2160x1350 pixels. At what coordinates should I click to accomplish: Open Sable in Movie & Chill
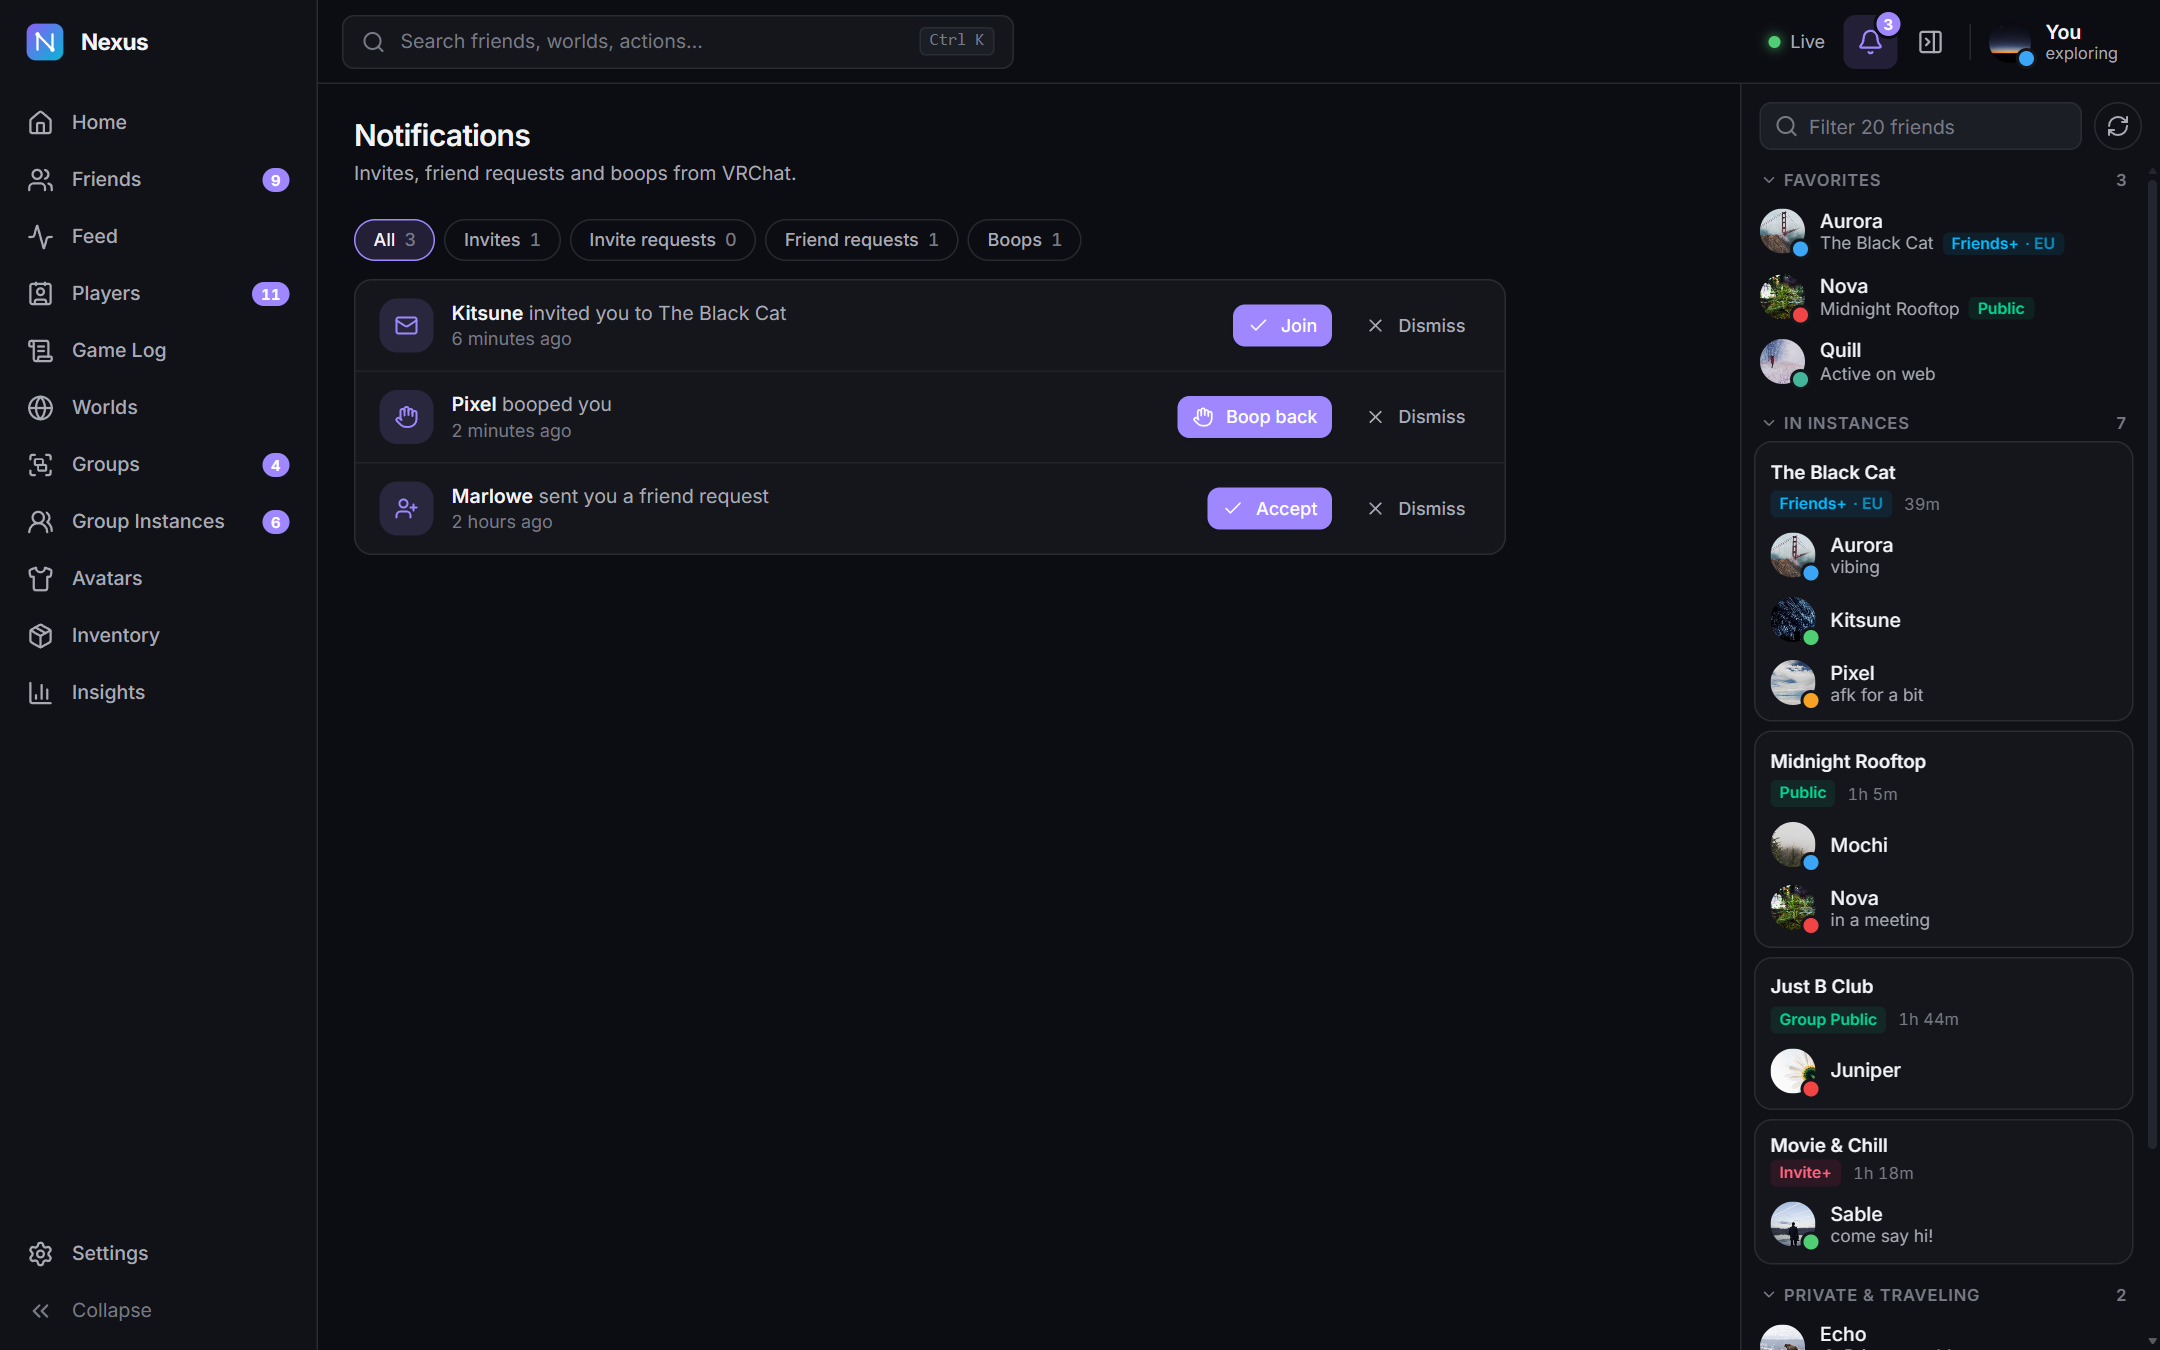coord(1943,1225)
